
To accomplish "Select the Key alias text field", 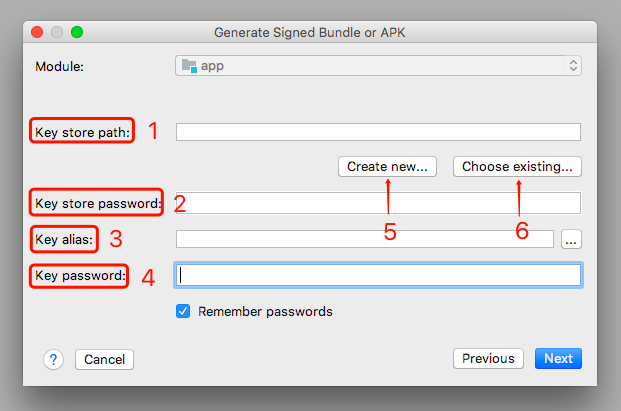I will pyautogui.click(x=365, y=239).
